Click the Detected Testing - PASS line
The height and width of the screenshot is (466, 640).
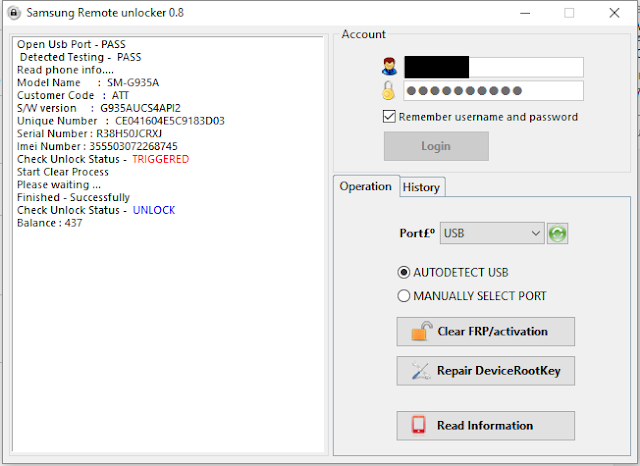(x=80, y=57)
